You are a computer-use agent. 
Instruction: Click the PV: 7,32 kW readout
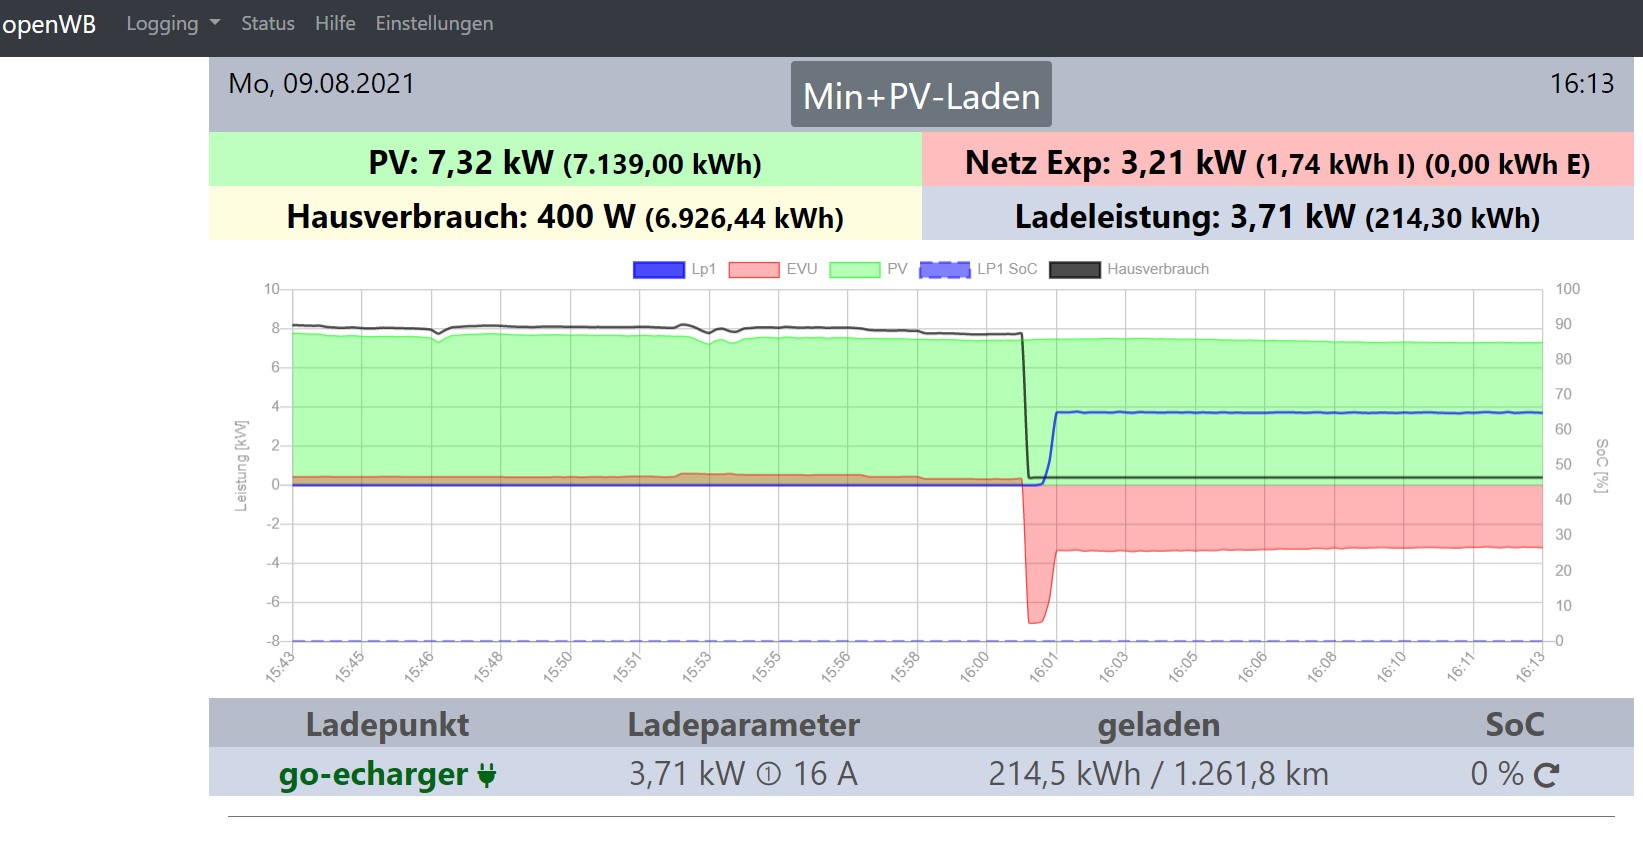(x=565, y=161)
